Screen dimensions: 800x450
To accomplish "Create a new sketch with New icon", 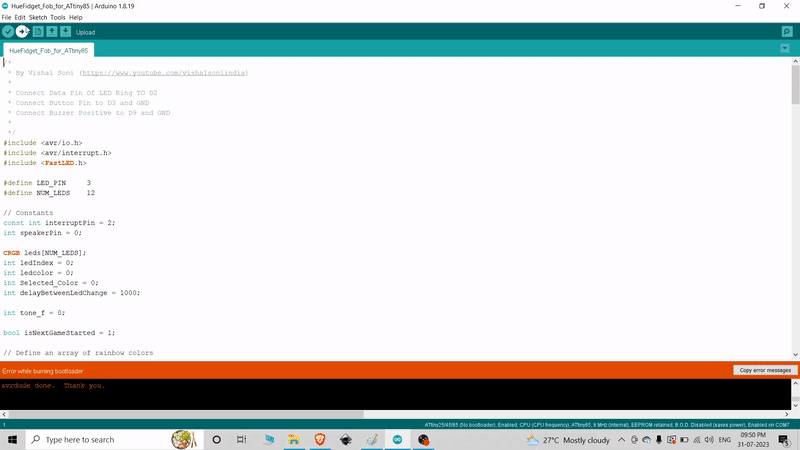I will tap(38, 32).
